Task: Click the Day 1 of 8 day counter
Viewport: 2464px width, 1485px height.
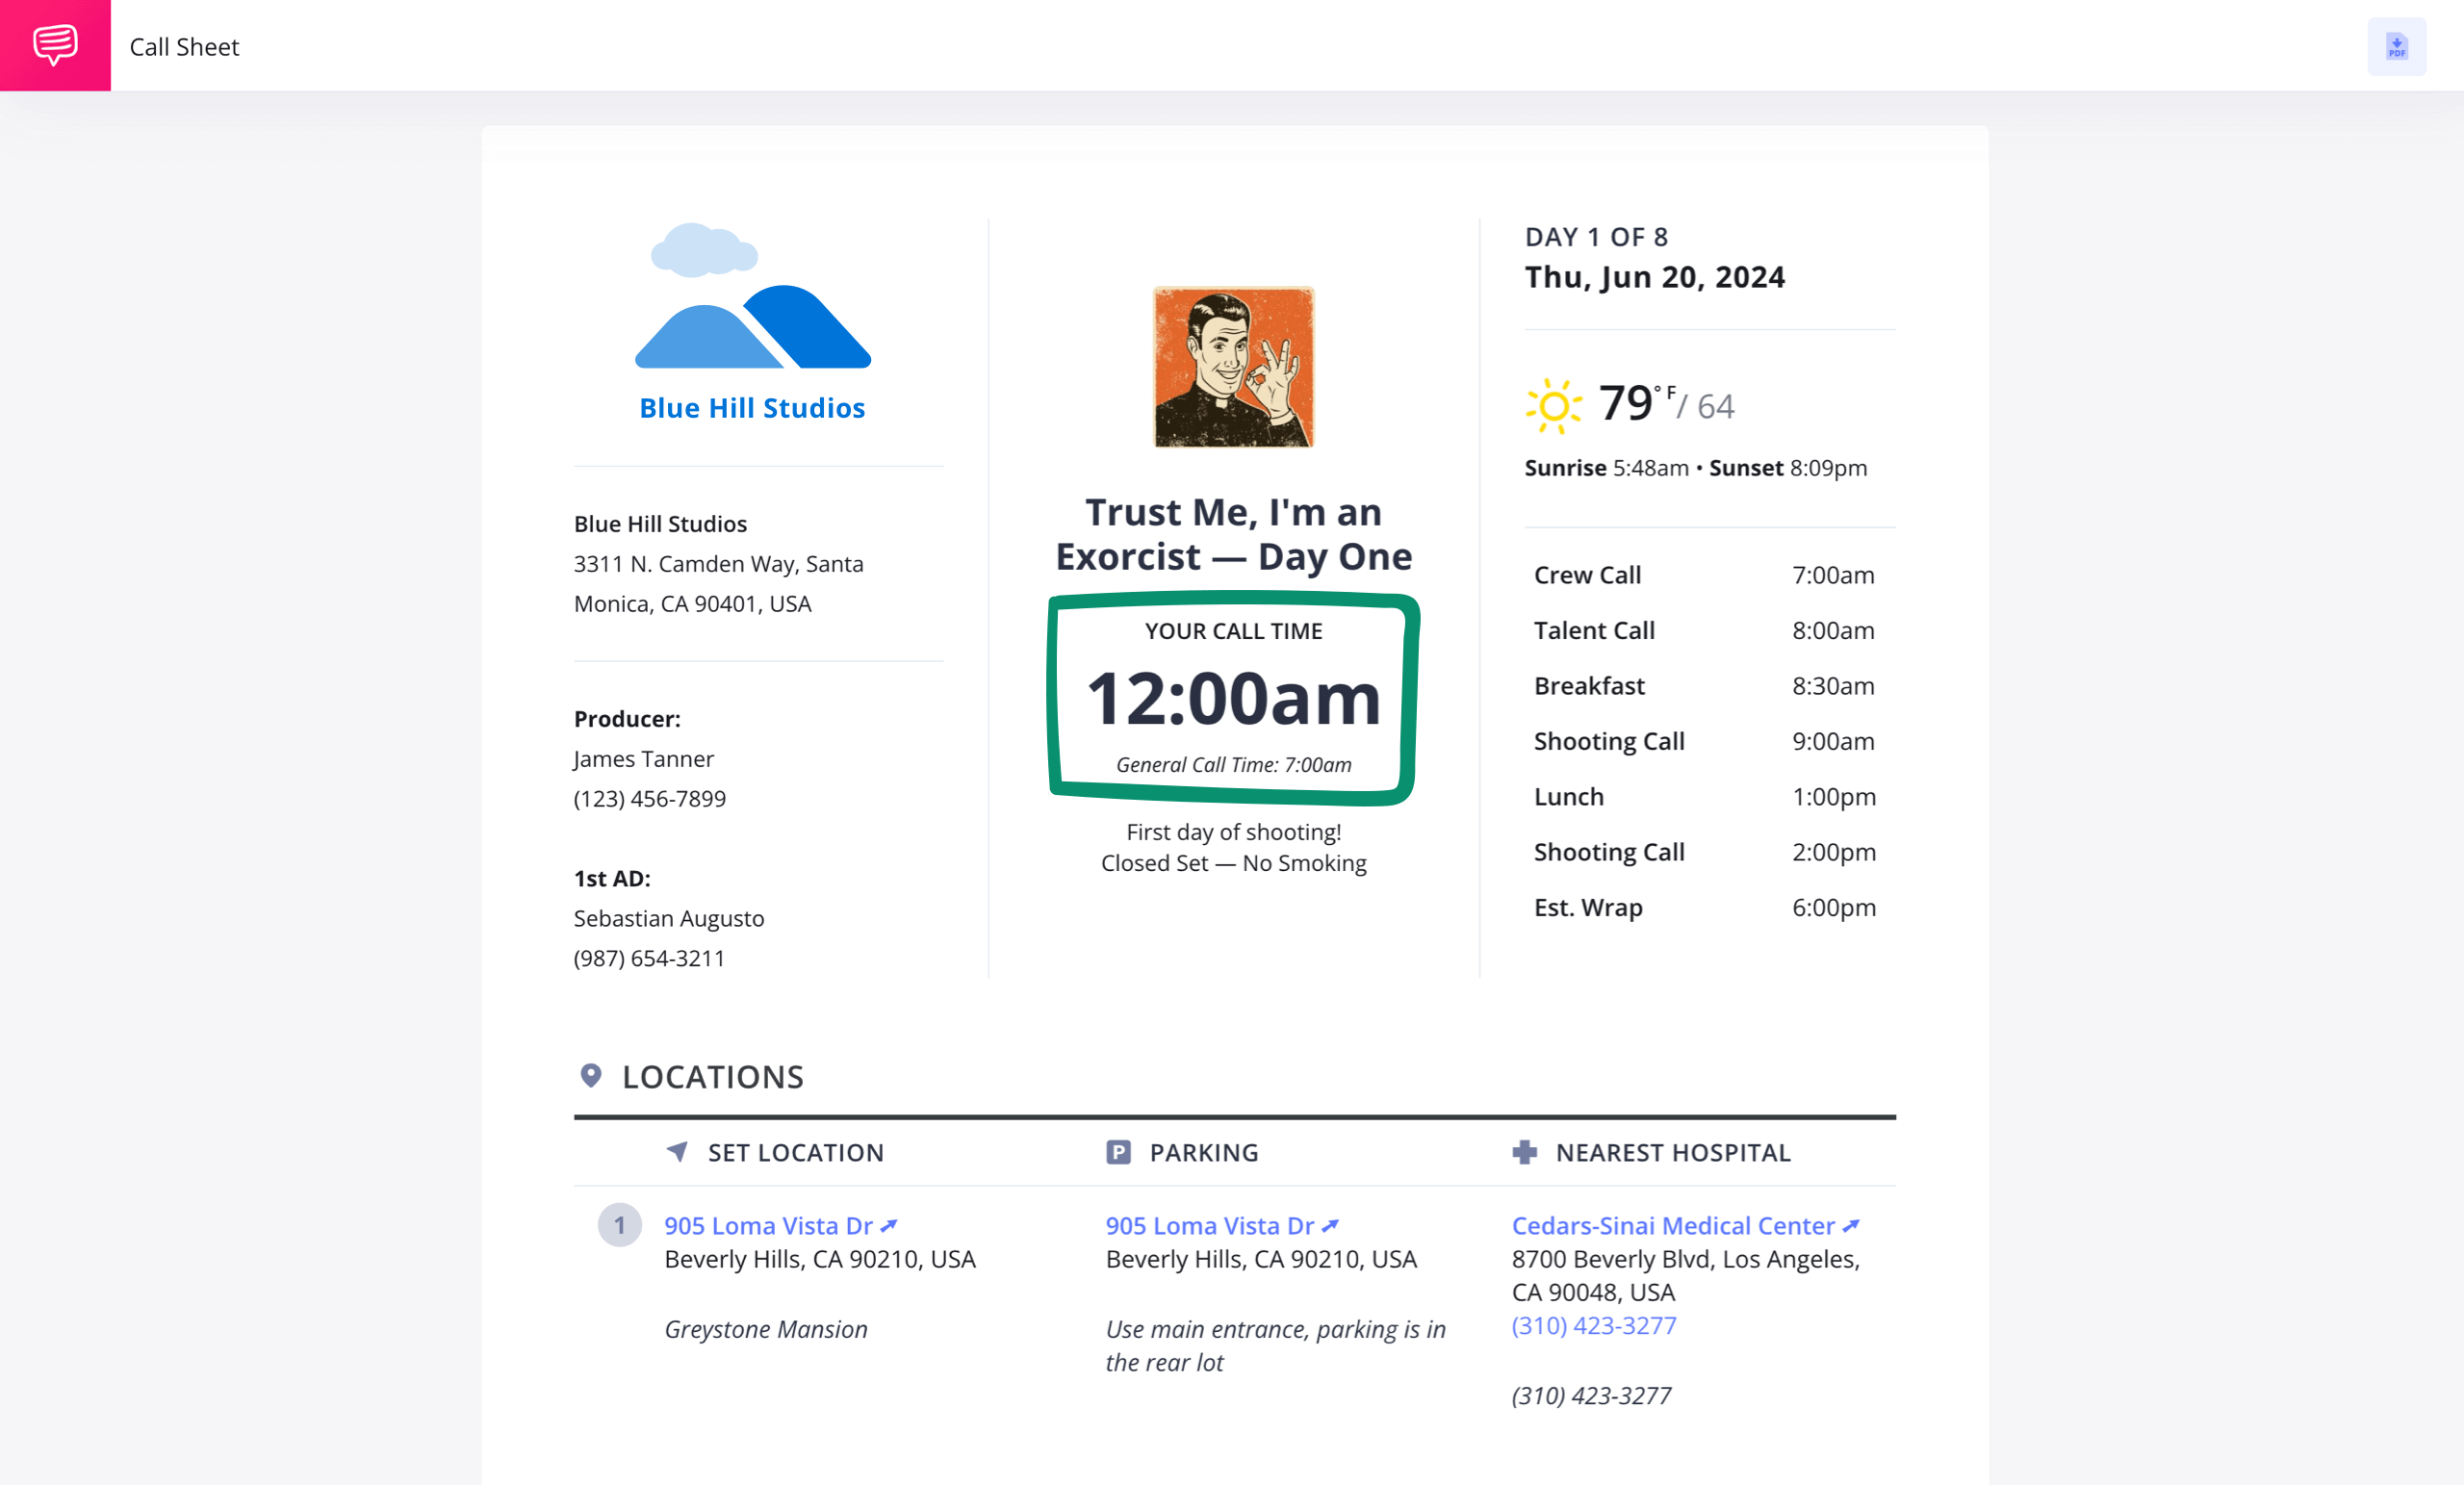Action: (x=1597, y=234)
